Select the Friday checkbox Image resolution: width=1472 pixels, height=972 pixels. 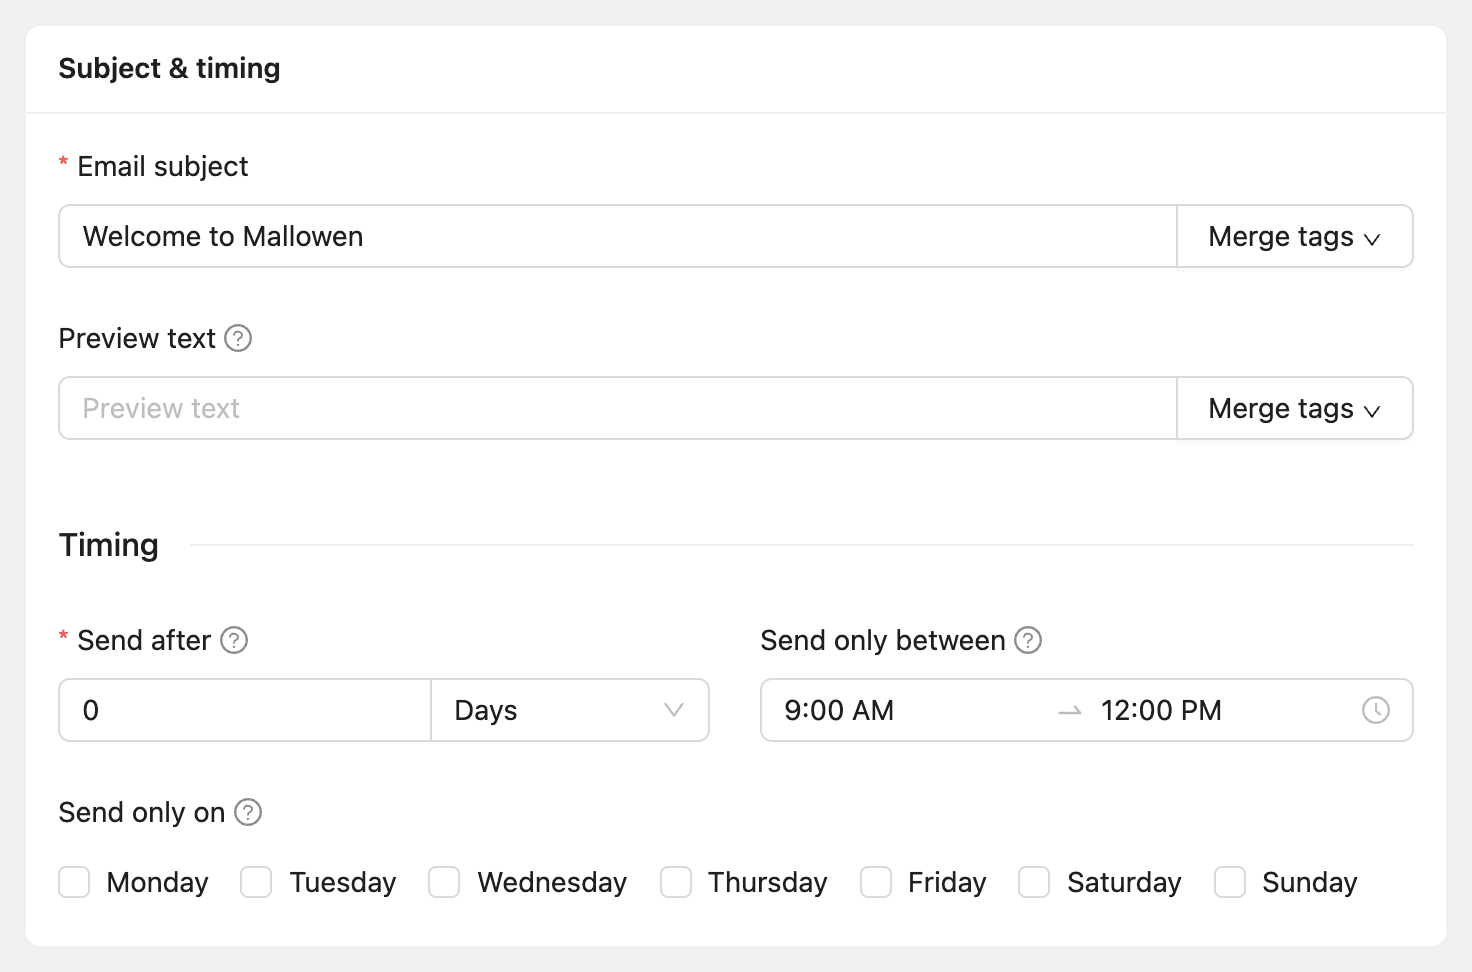click(x=876, y=882)
